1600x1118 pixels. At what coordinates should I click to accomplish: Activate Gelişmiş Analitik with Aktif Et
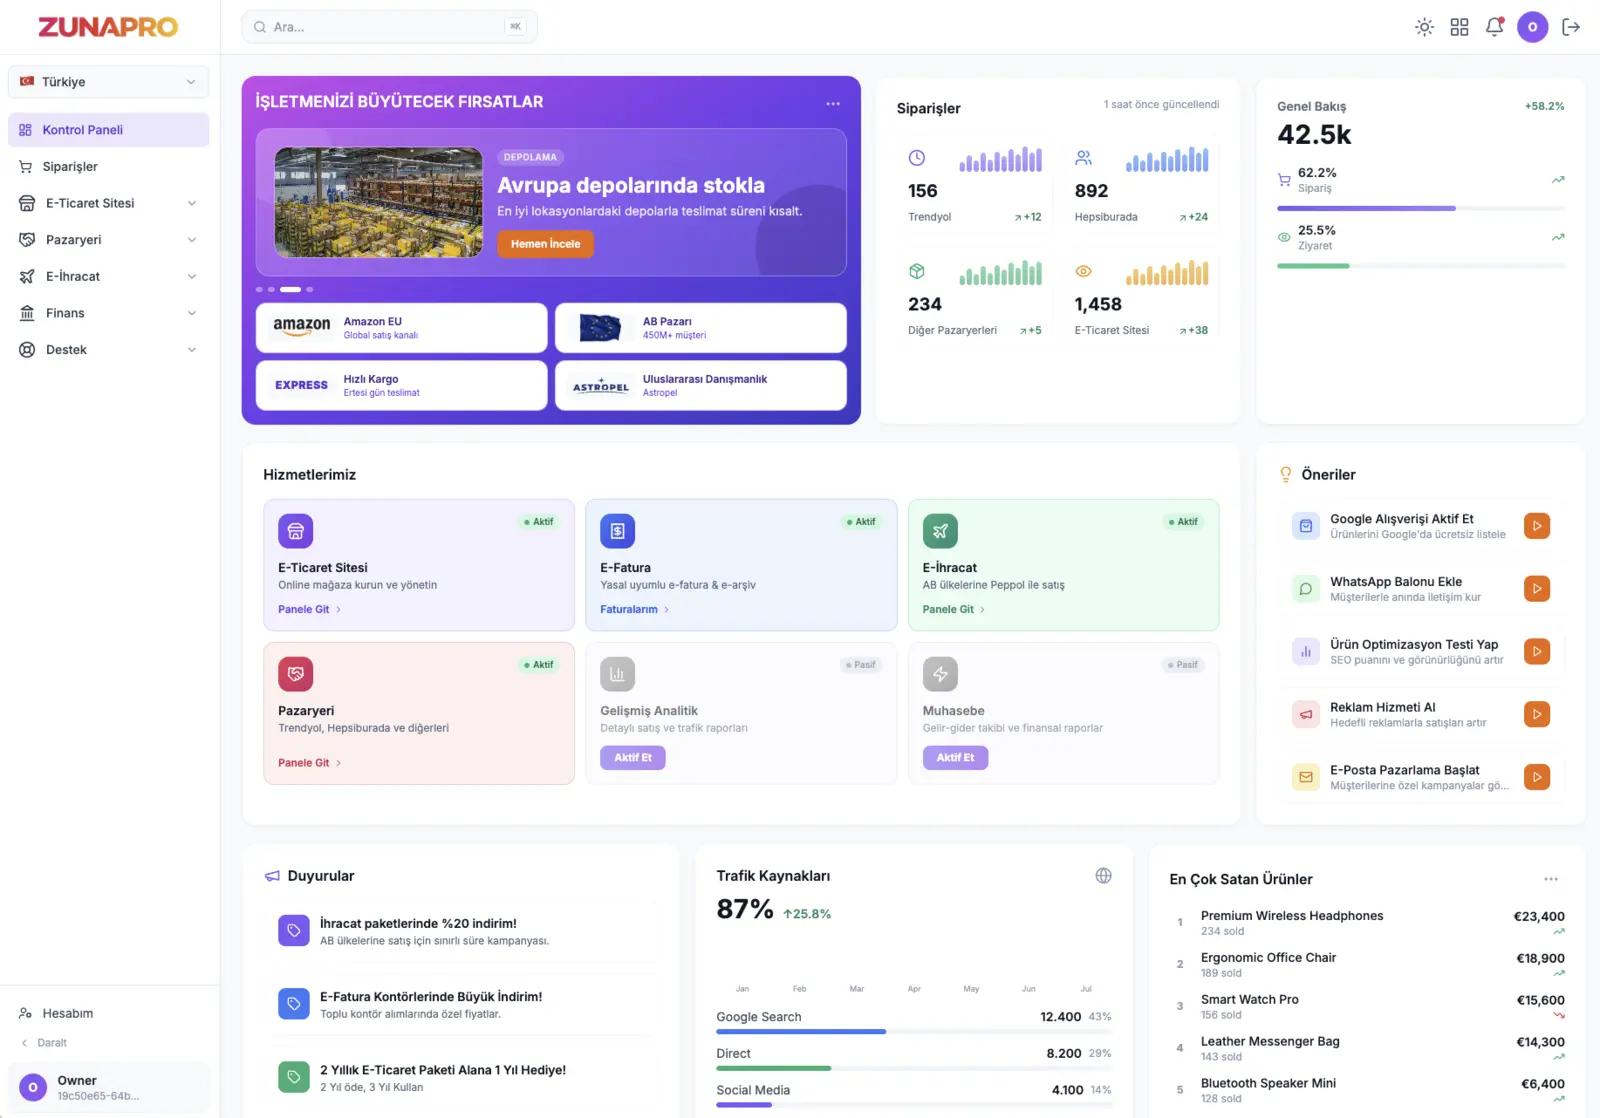633,758
